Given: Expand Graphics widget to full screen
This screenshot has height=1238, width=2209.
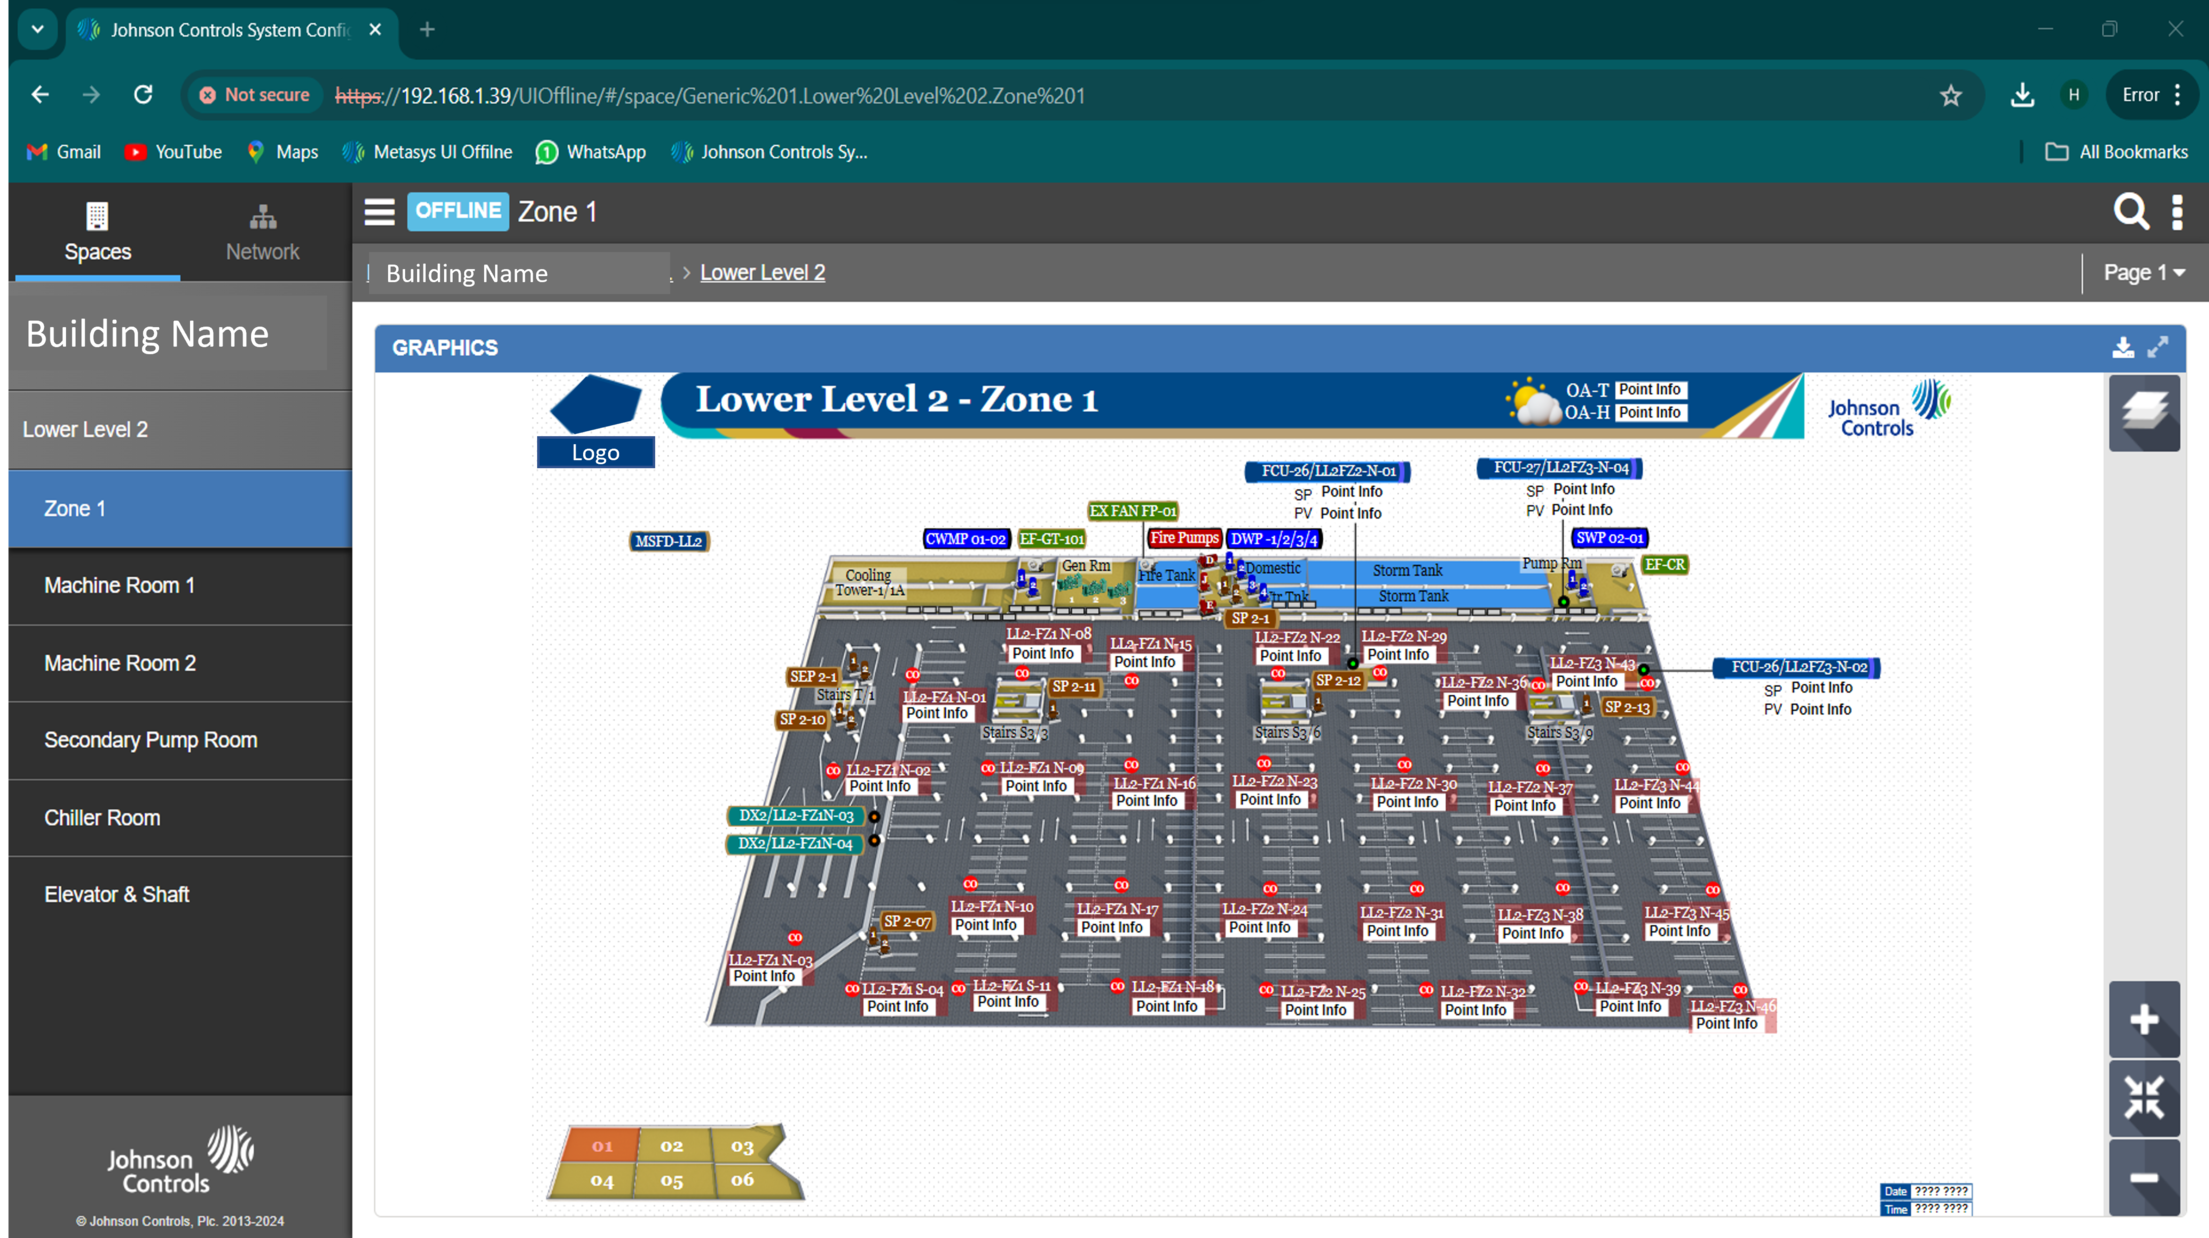Looking at the screenshot, I should pos(2158,347).
